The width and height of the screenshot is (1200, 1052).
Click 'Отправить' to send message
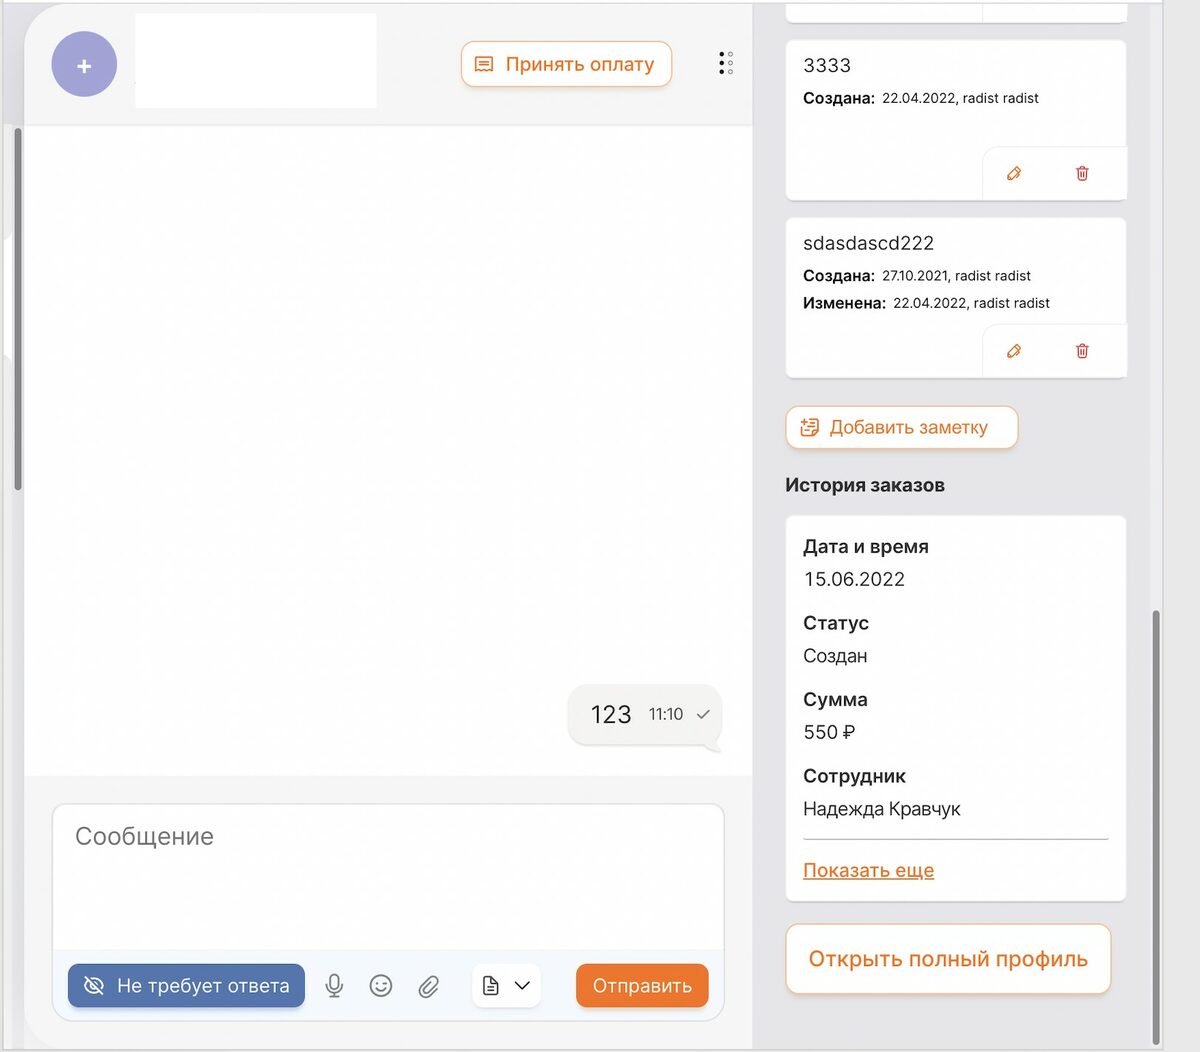pyautogui.click(x=642, y=986)
